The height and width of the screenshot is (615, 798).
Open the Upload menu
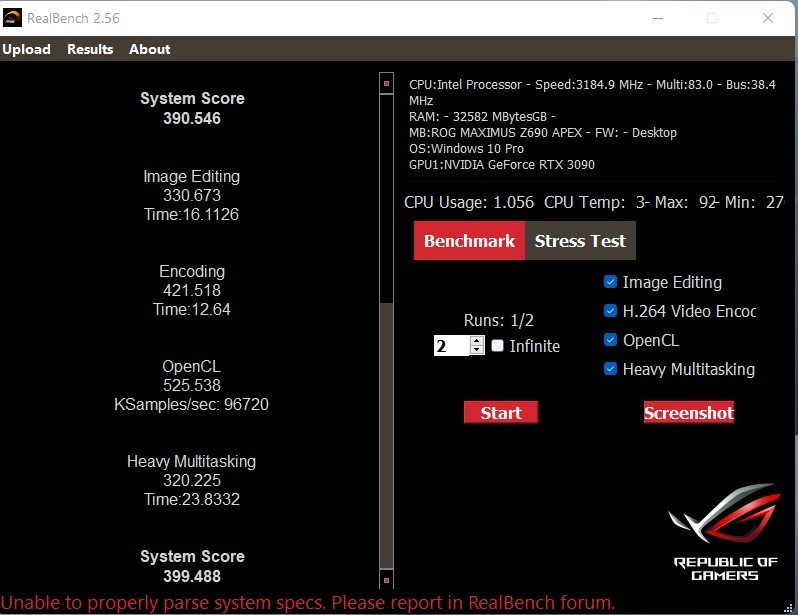tap(26, 49)
